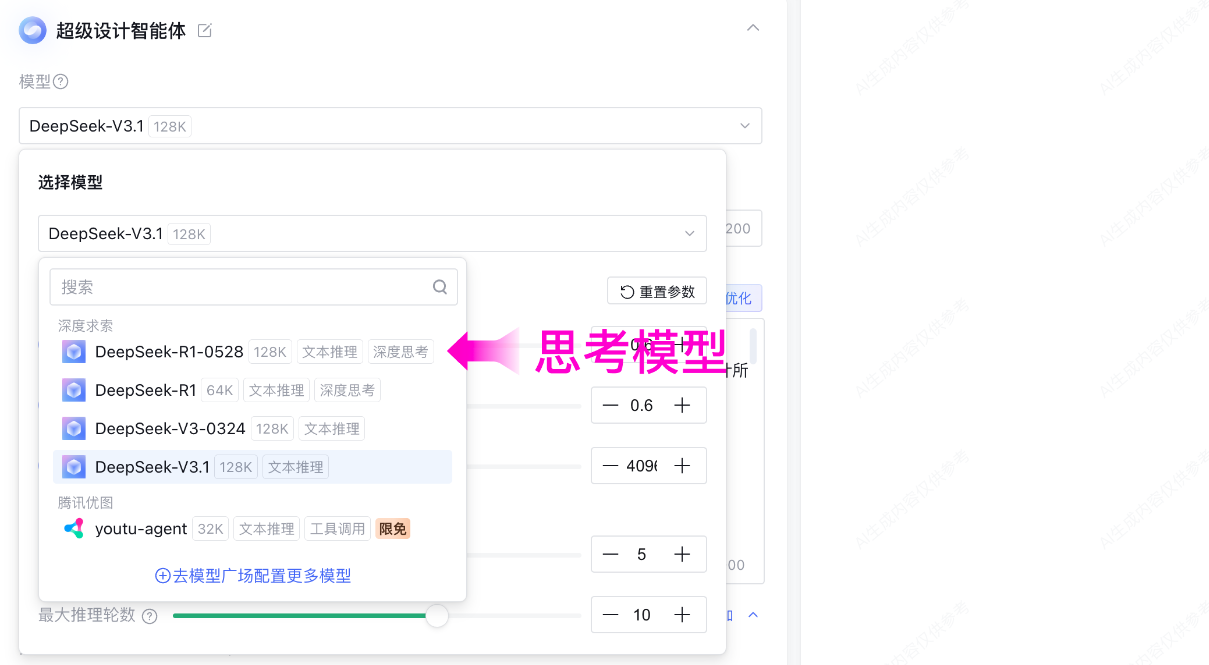Click the DeepSeek-R1-0528 model logo icon
The height and width of the screenshot is (665, 1209).
(x=72, y=351)
